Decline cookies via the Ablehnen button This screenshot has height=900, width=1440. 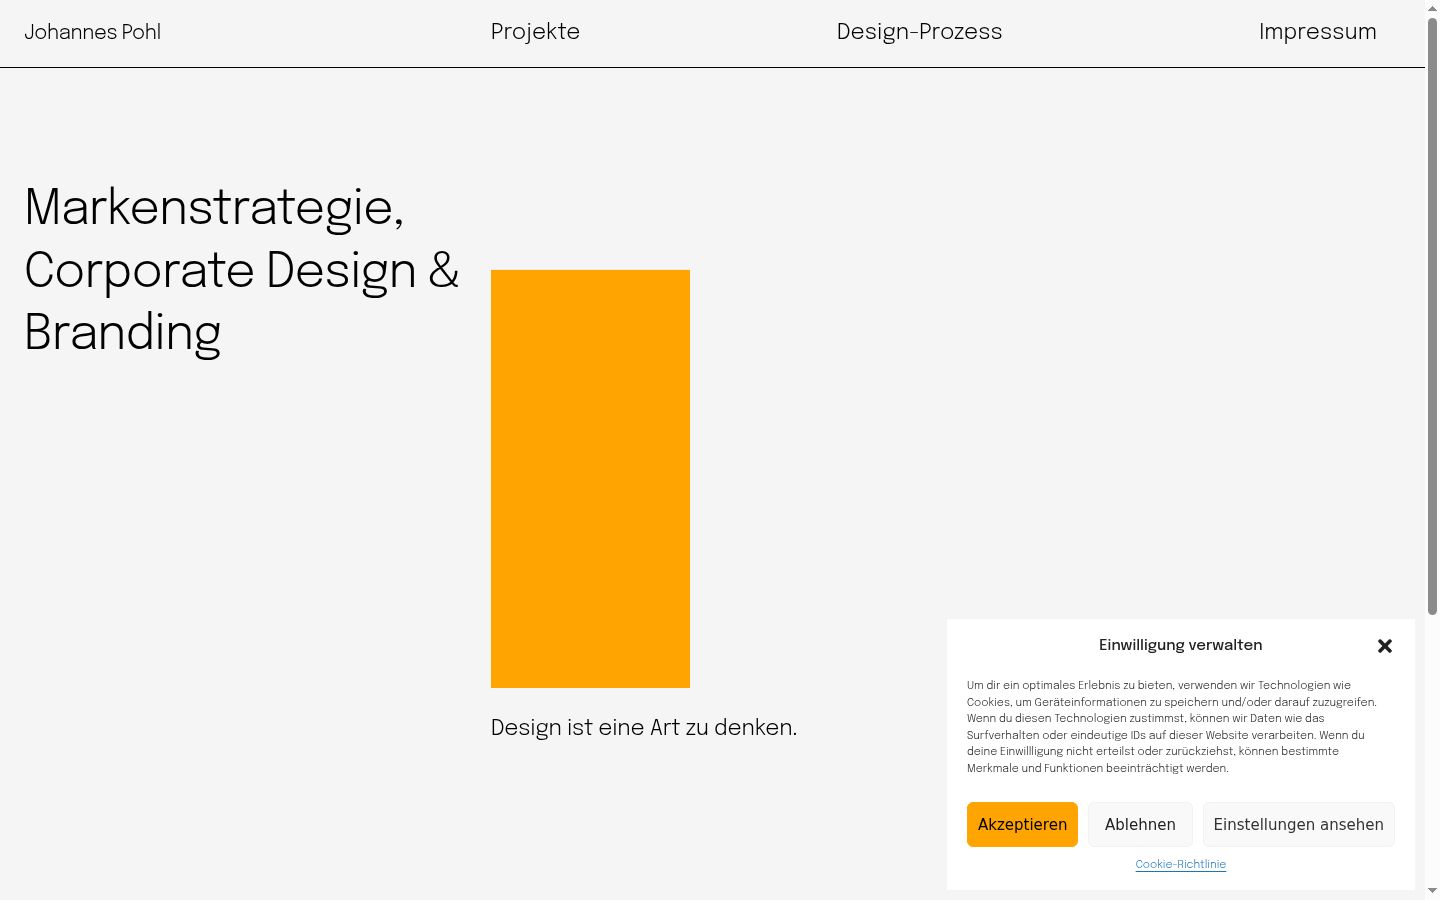(x=1140, y=824)
